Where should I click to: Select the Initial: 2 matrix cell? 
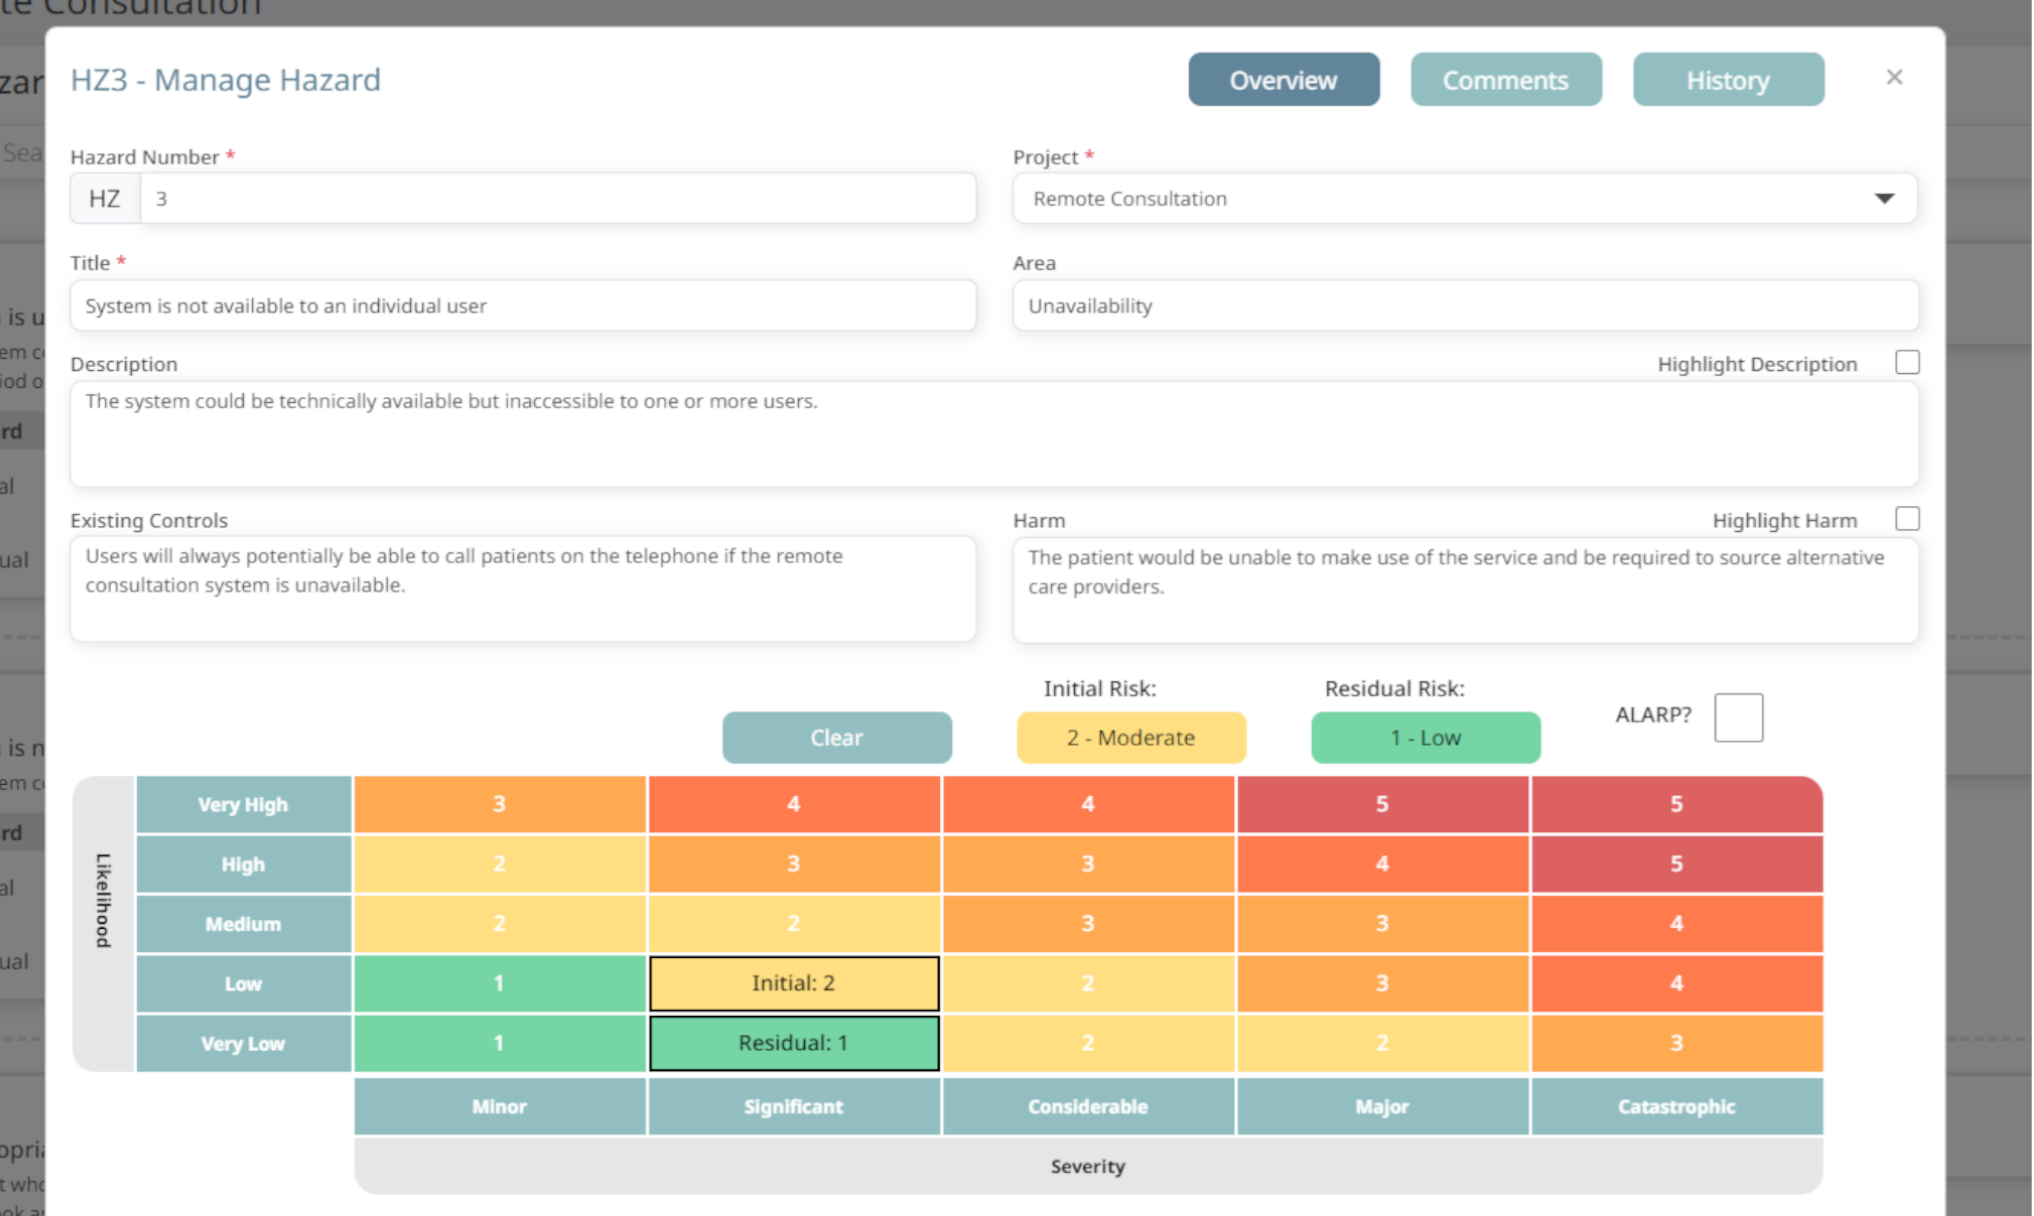[793, 983]
